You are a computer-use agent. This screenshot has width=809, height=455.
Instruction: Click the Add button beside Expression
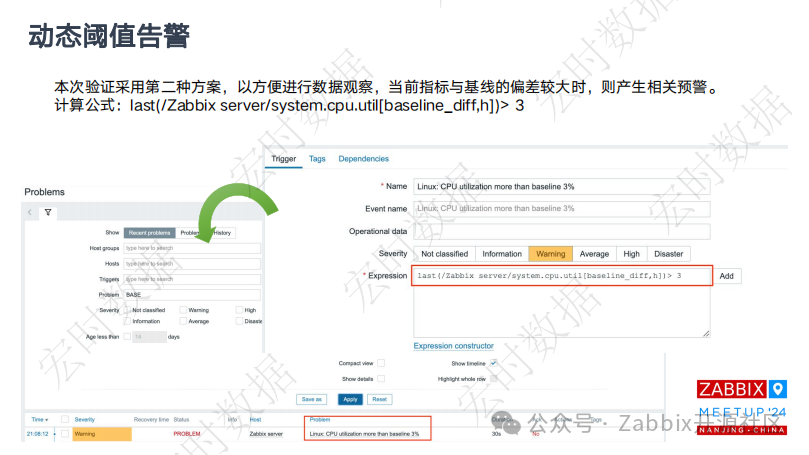[x=727, y=276]
